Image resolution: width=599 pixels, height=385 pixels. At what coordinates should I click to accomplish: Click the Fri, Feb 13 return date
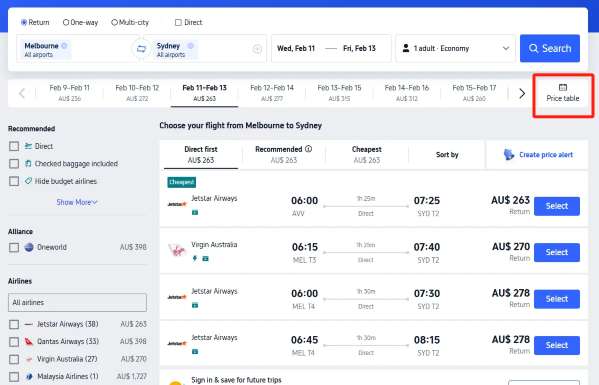click(x=359, y=49)
